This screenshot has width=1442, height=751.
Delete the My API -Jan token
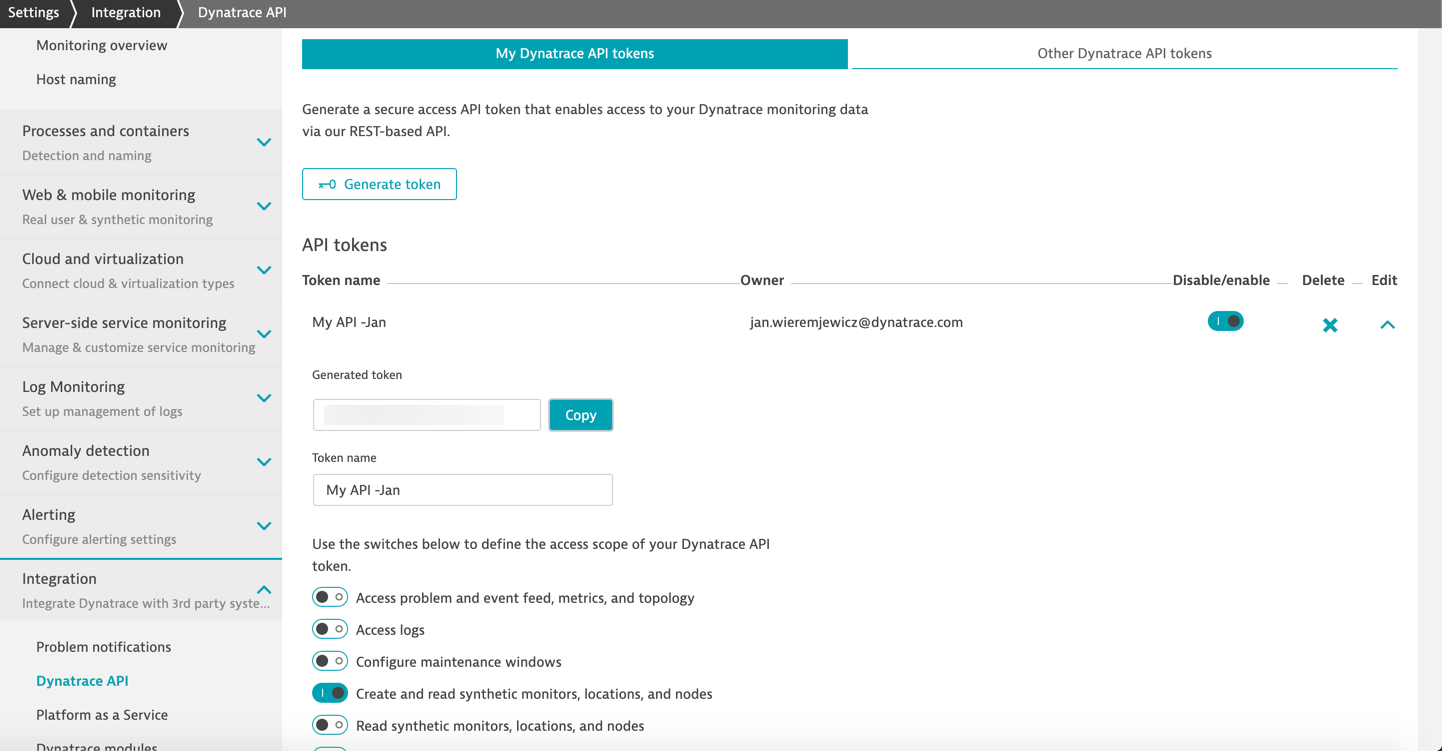(x=1330, y=325)
